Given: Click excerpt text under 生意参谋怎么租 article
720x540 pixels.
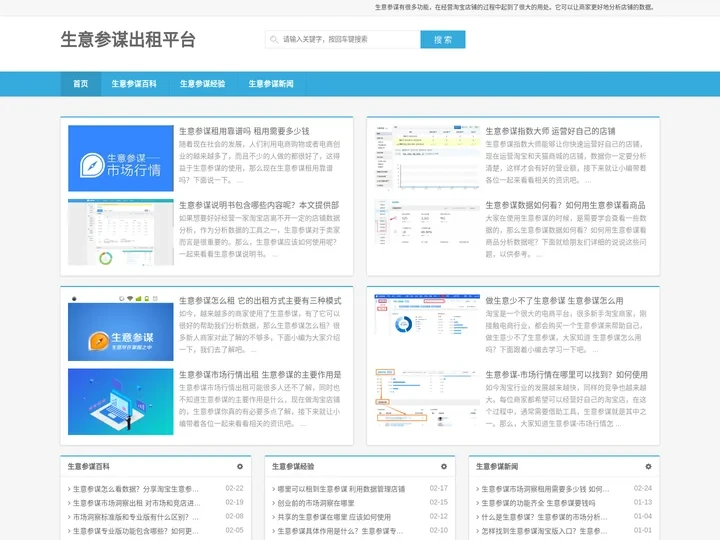Looking at the screenshot, I should [x=259, y=332].
